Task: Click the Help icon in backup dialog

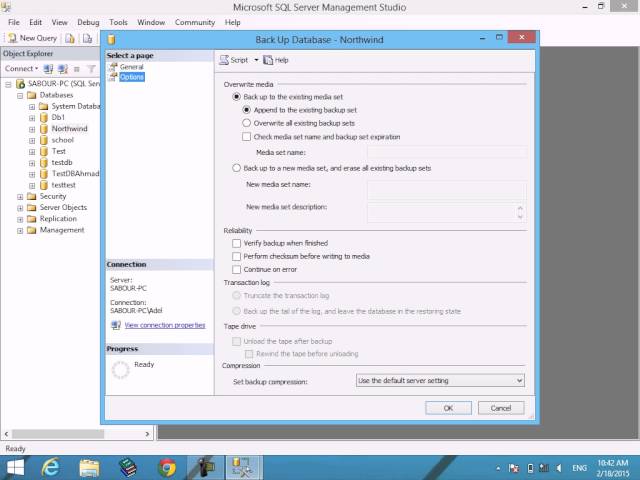Action: [x=268, y=60]
